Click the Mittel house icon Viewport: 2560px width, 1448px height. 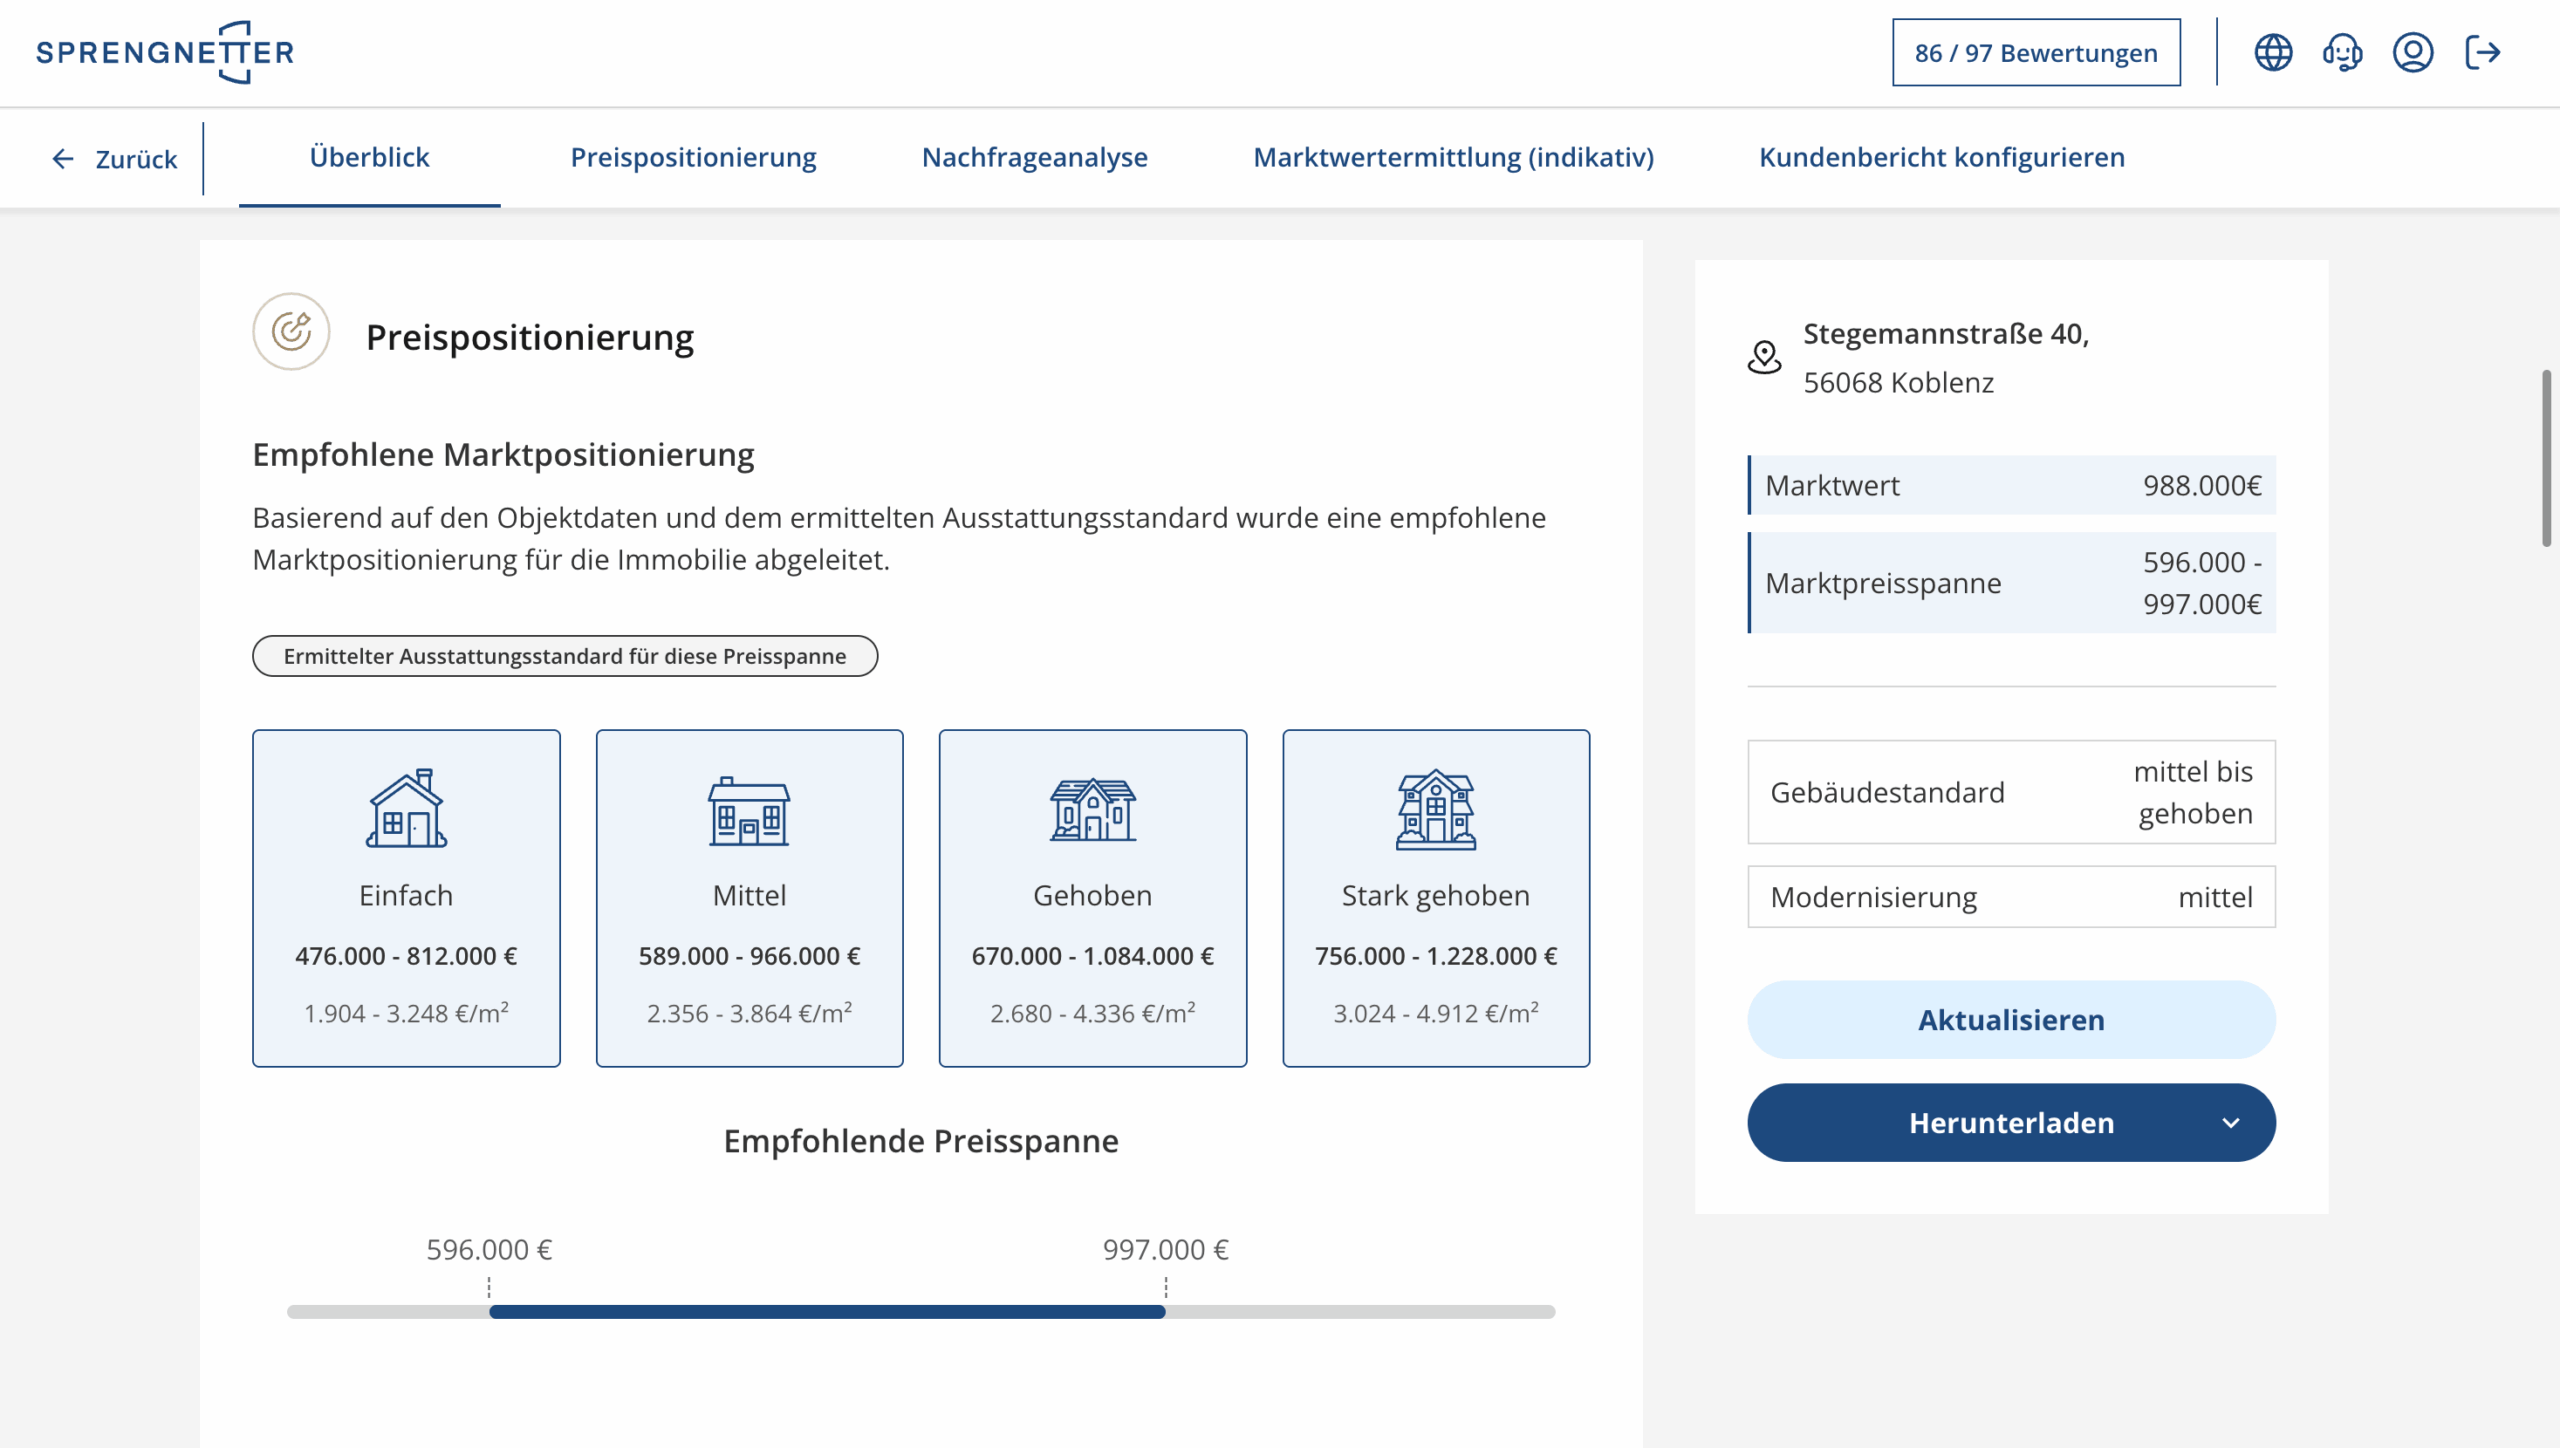749,811
